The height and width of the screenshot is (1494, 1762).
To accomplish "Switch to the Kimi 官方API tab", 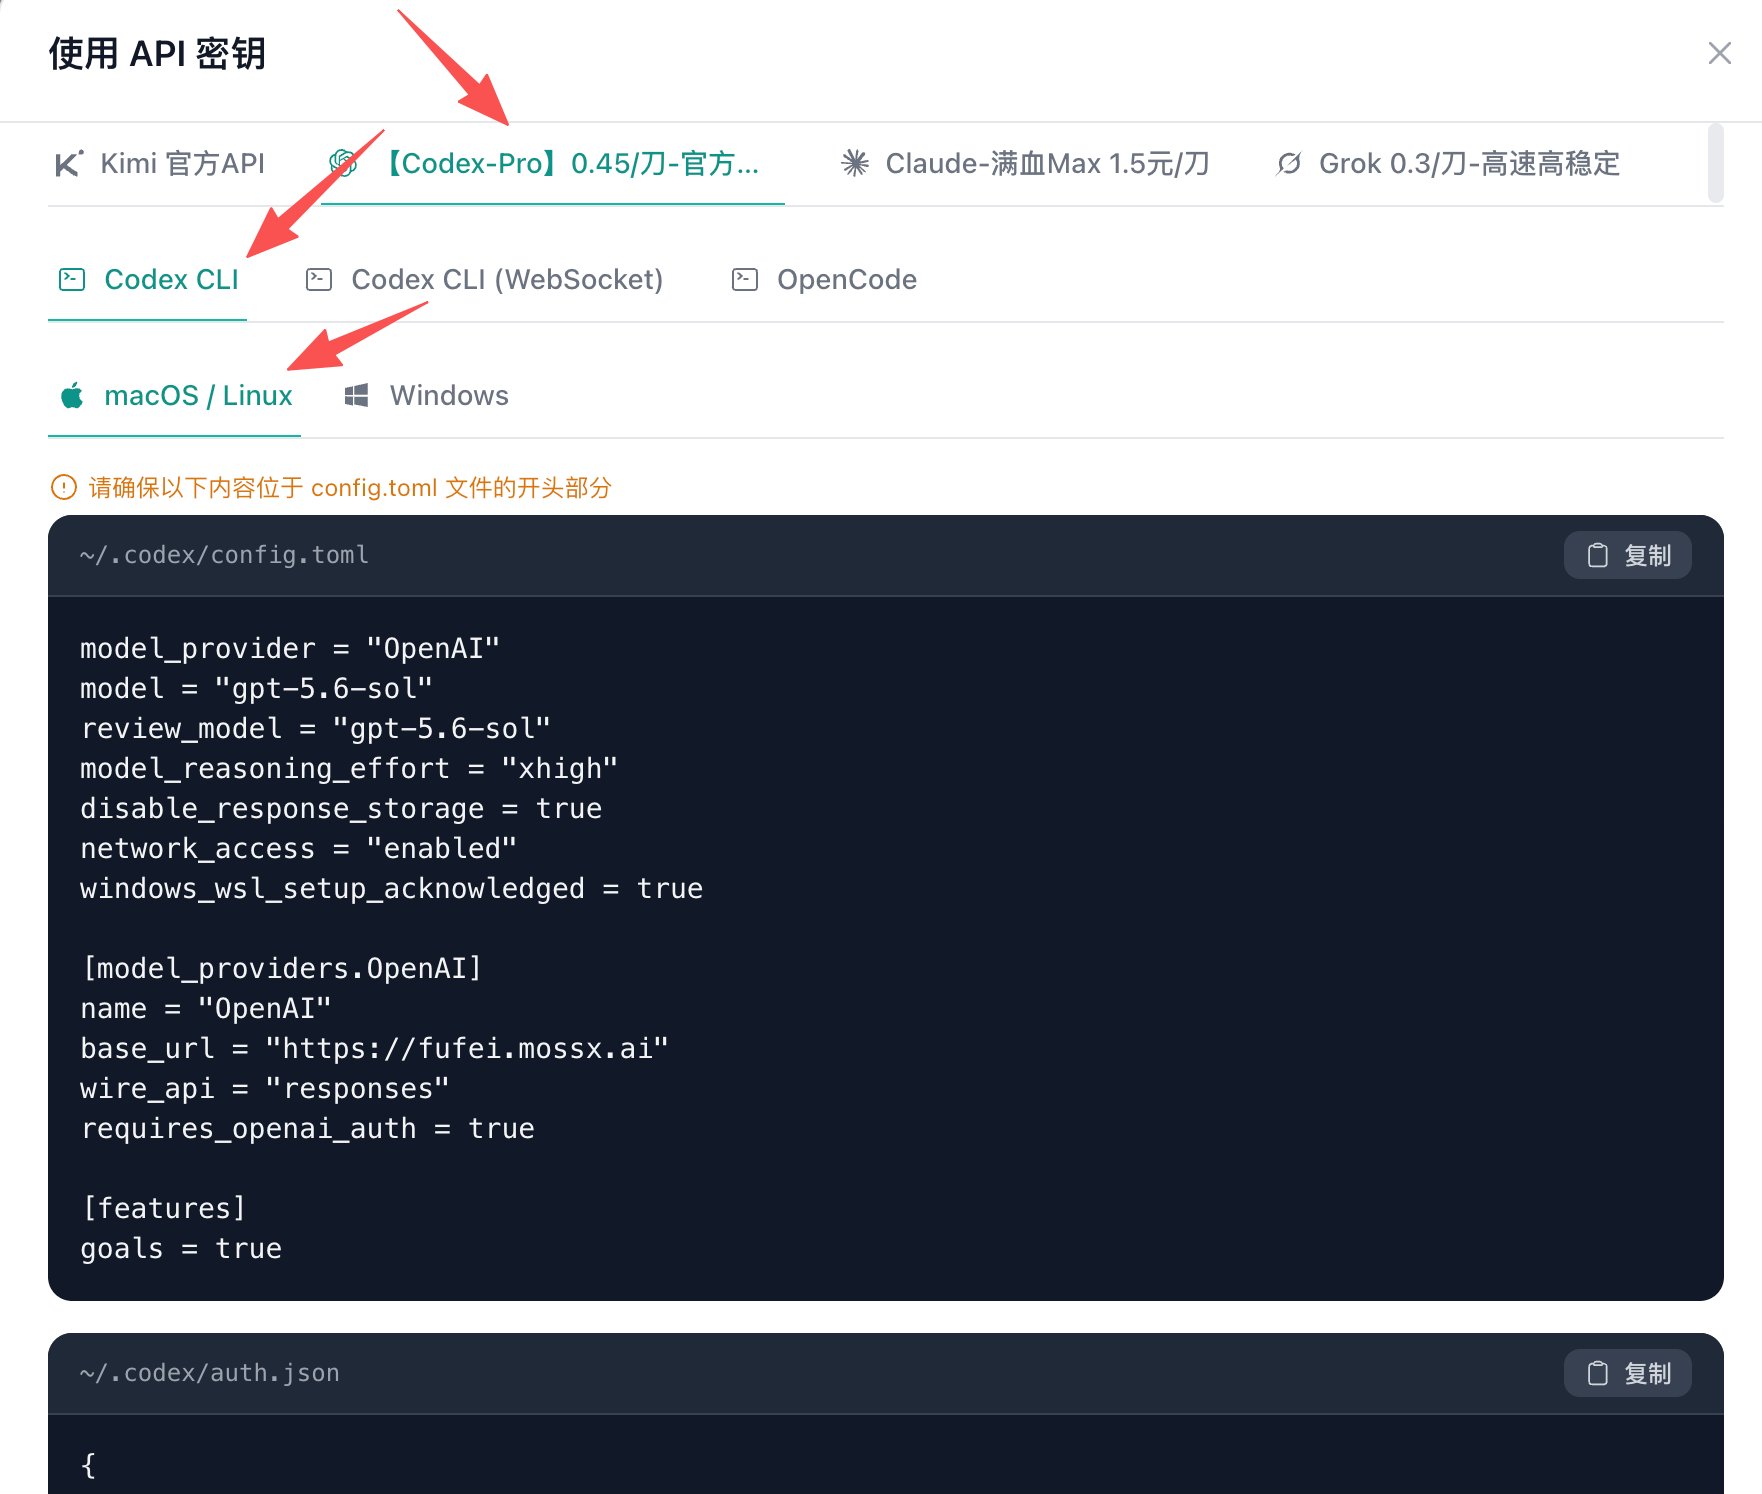I will (x=160, y=163).
